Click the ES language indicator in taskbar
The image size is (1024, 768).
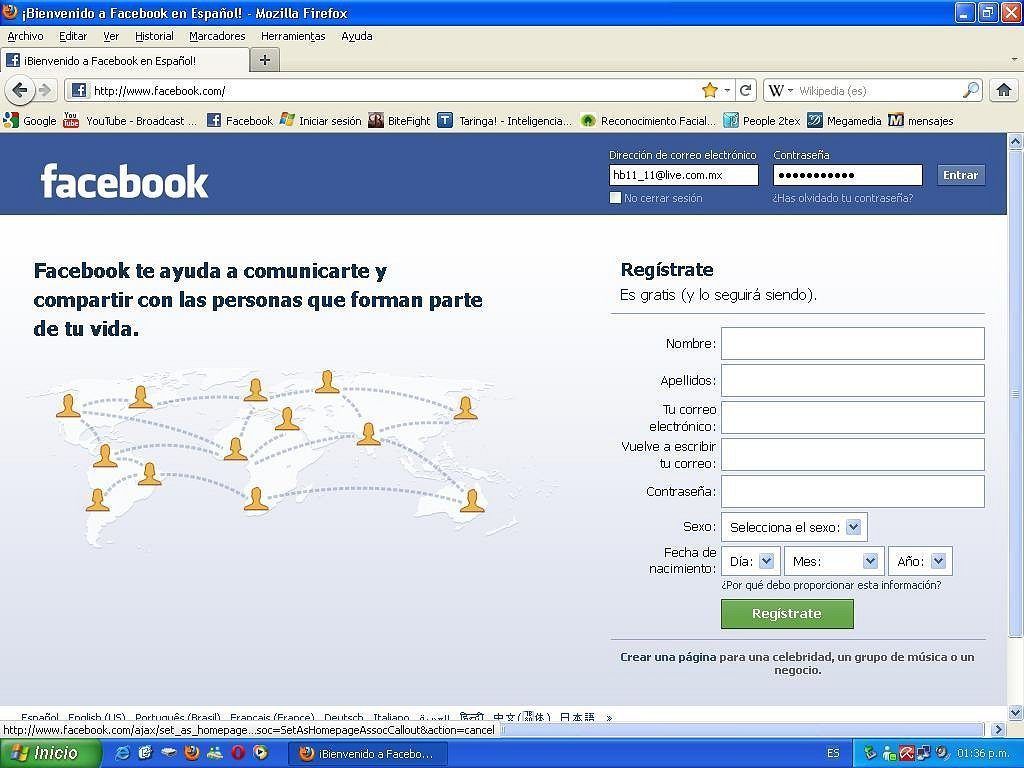[833, 753]
